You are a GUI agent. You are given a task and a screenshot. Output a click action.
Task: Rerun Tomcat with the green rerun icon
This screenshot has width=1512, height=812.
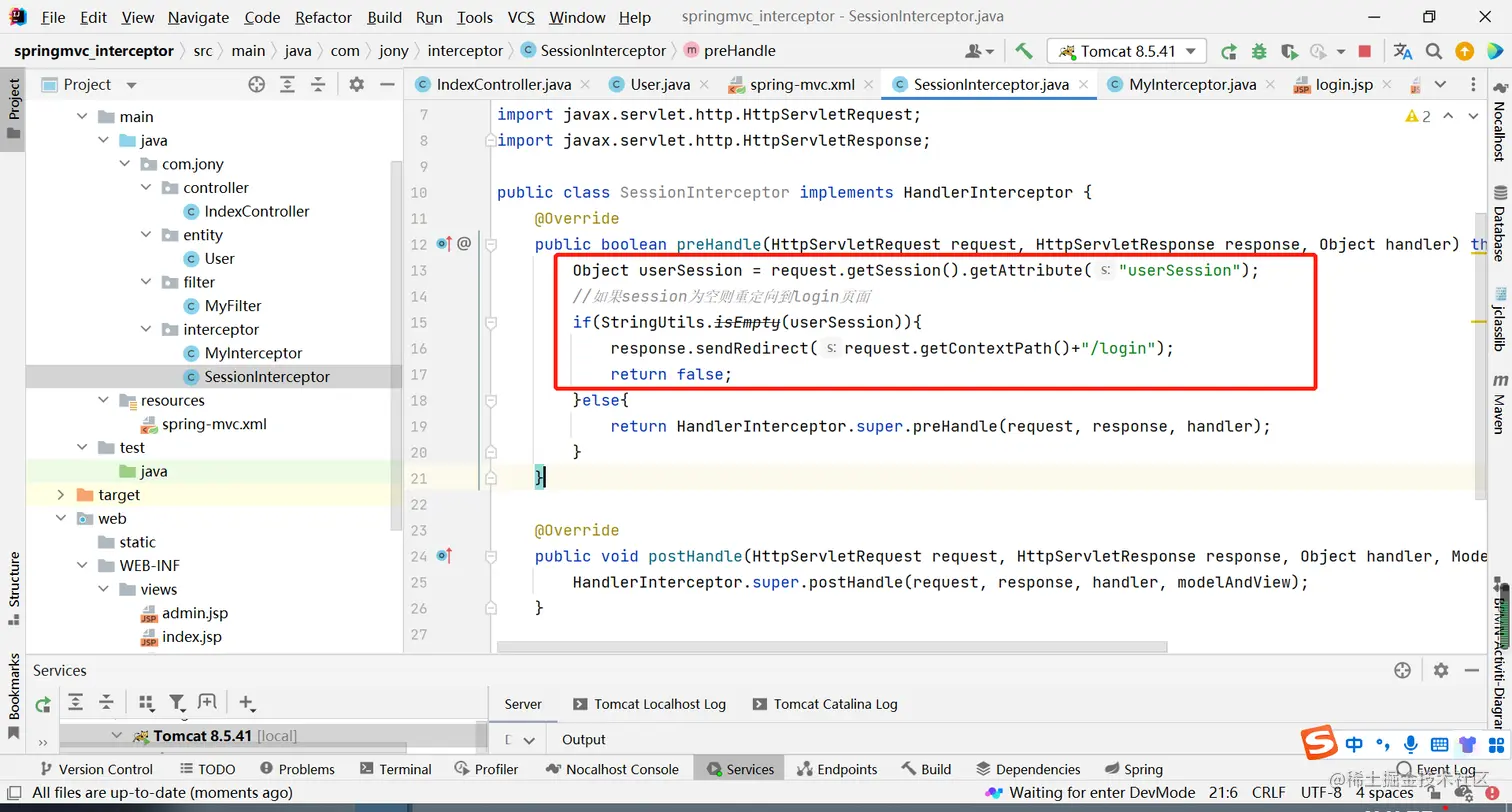pyautogui.click(x=1228, y=51)
